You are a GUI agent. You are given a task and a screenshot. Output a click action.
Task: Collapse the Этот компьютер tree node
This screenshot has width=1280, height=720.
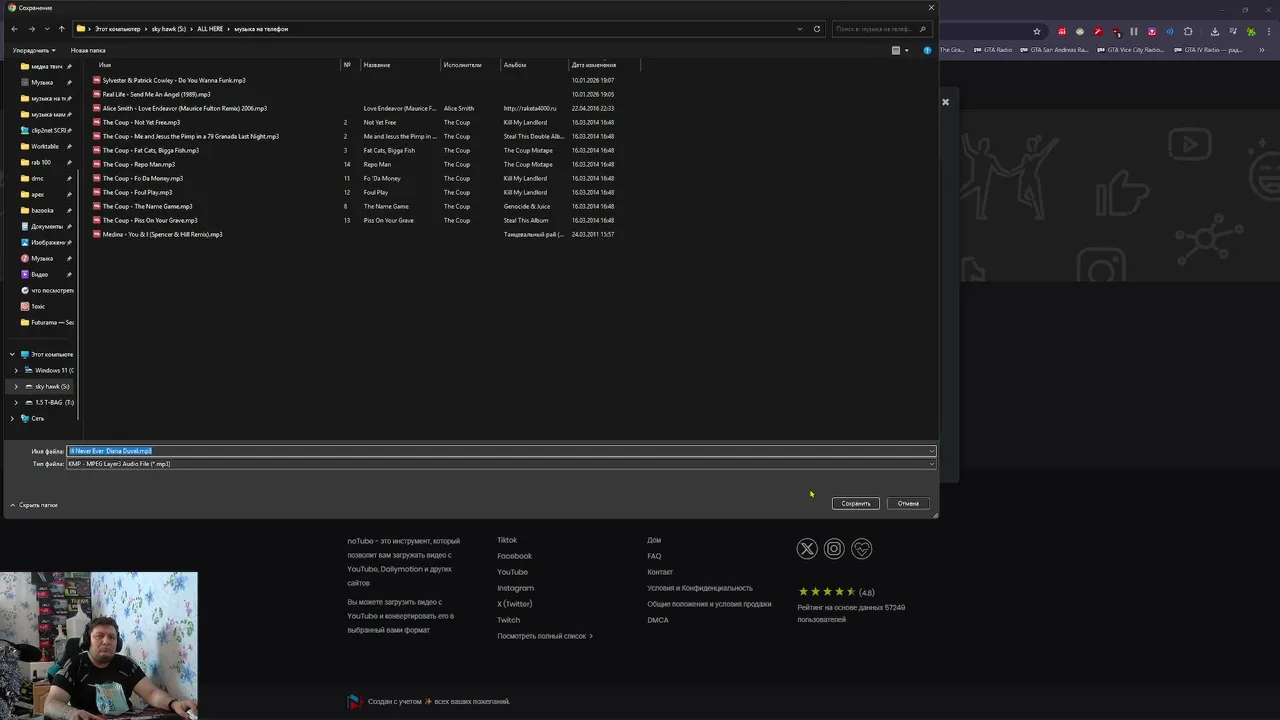[x=12, y=354]
